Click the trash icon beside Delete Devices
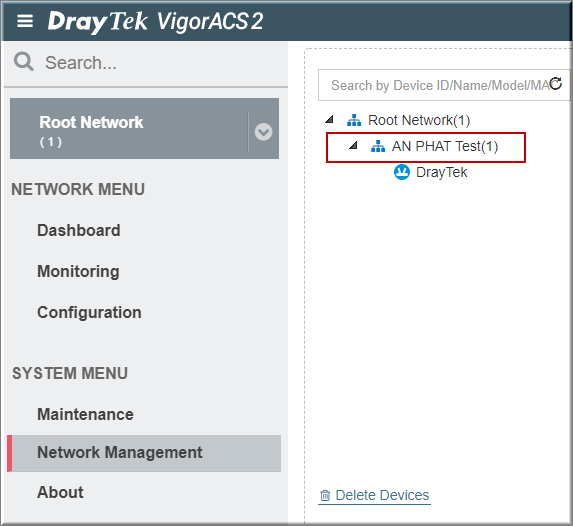 click(325, 496)
